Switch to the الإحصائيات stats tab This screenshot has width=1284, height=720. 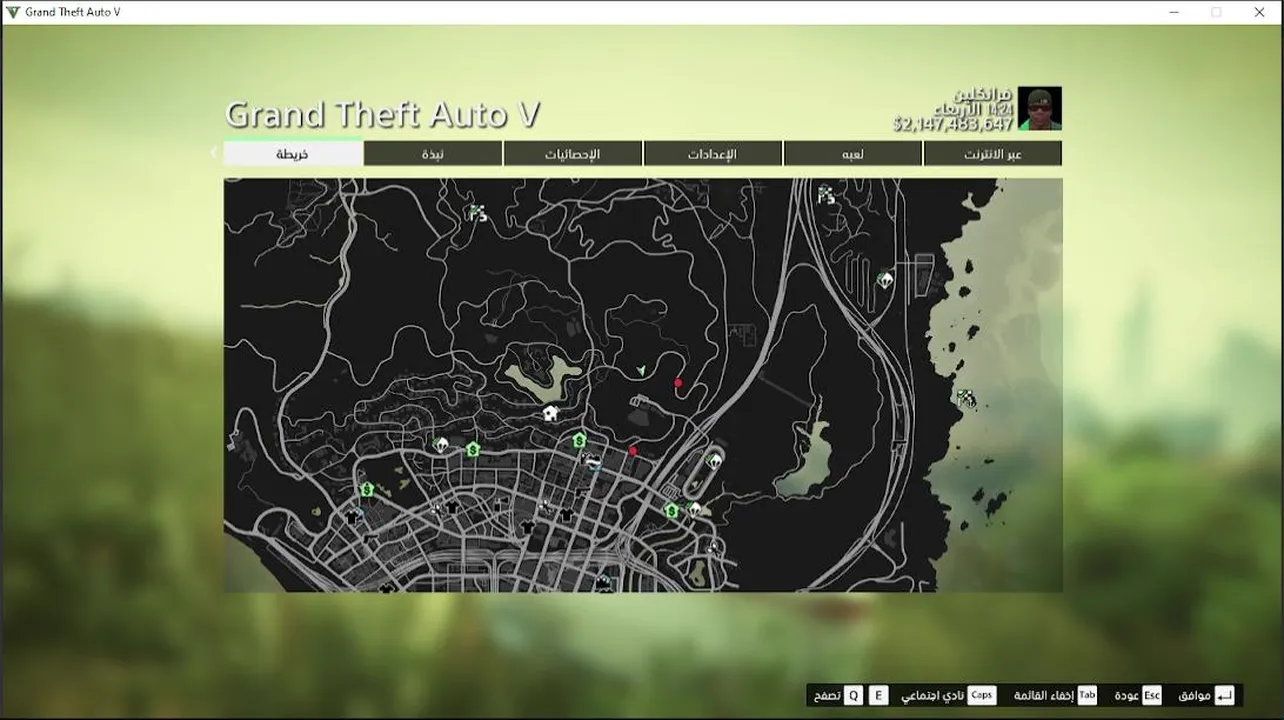pos(573,153)
